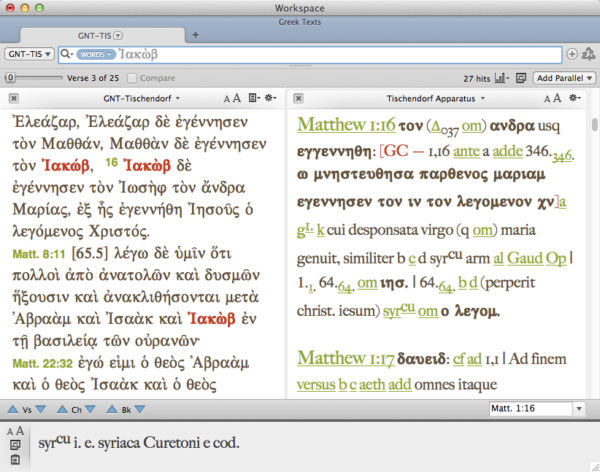
Task: Close the GNT-Tischendorf pane
Action: point(14,98)
